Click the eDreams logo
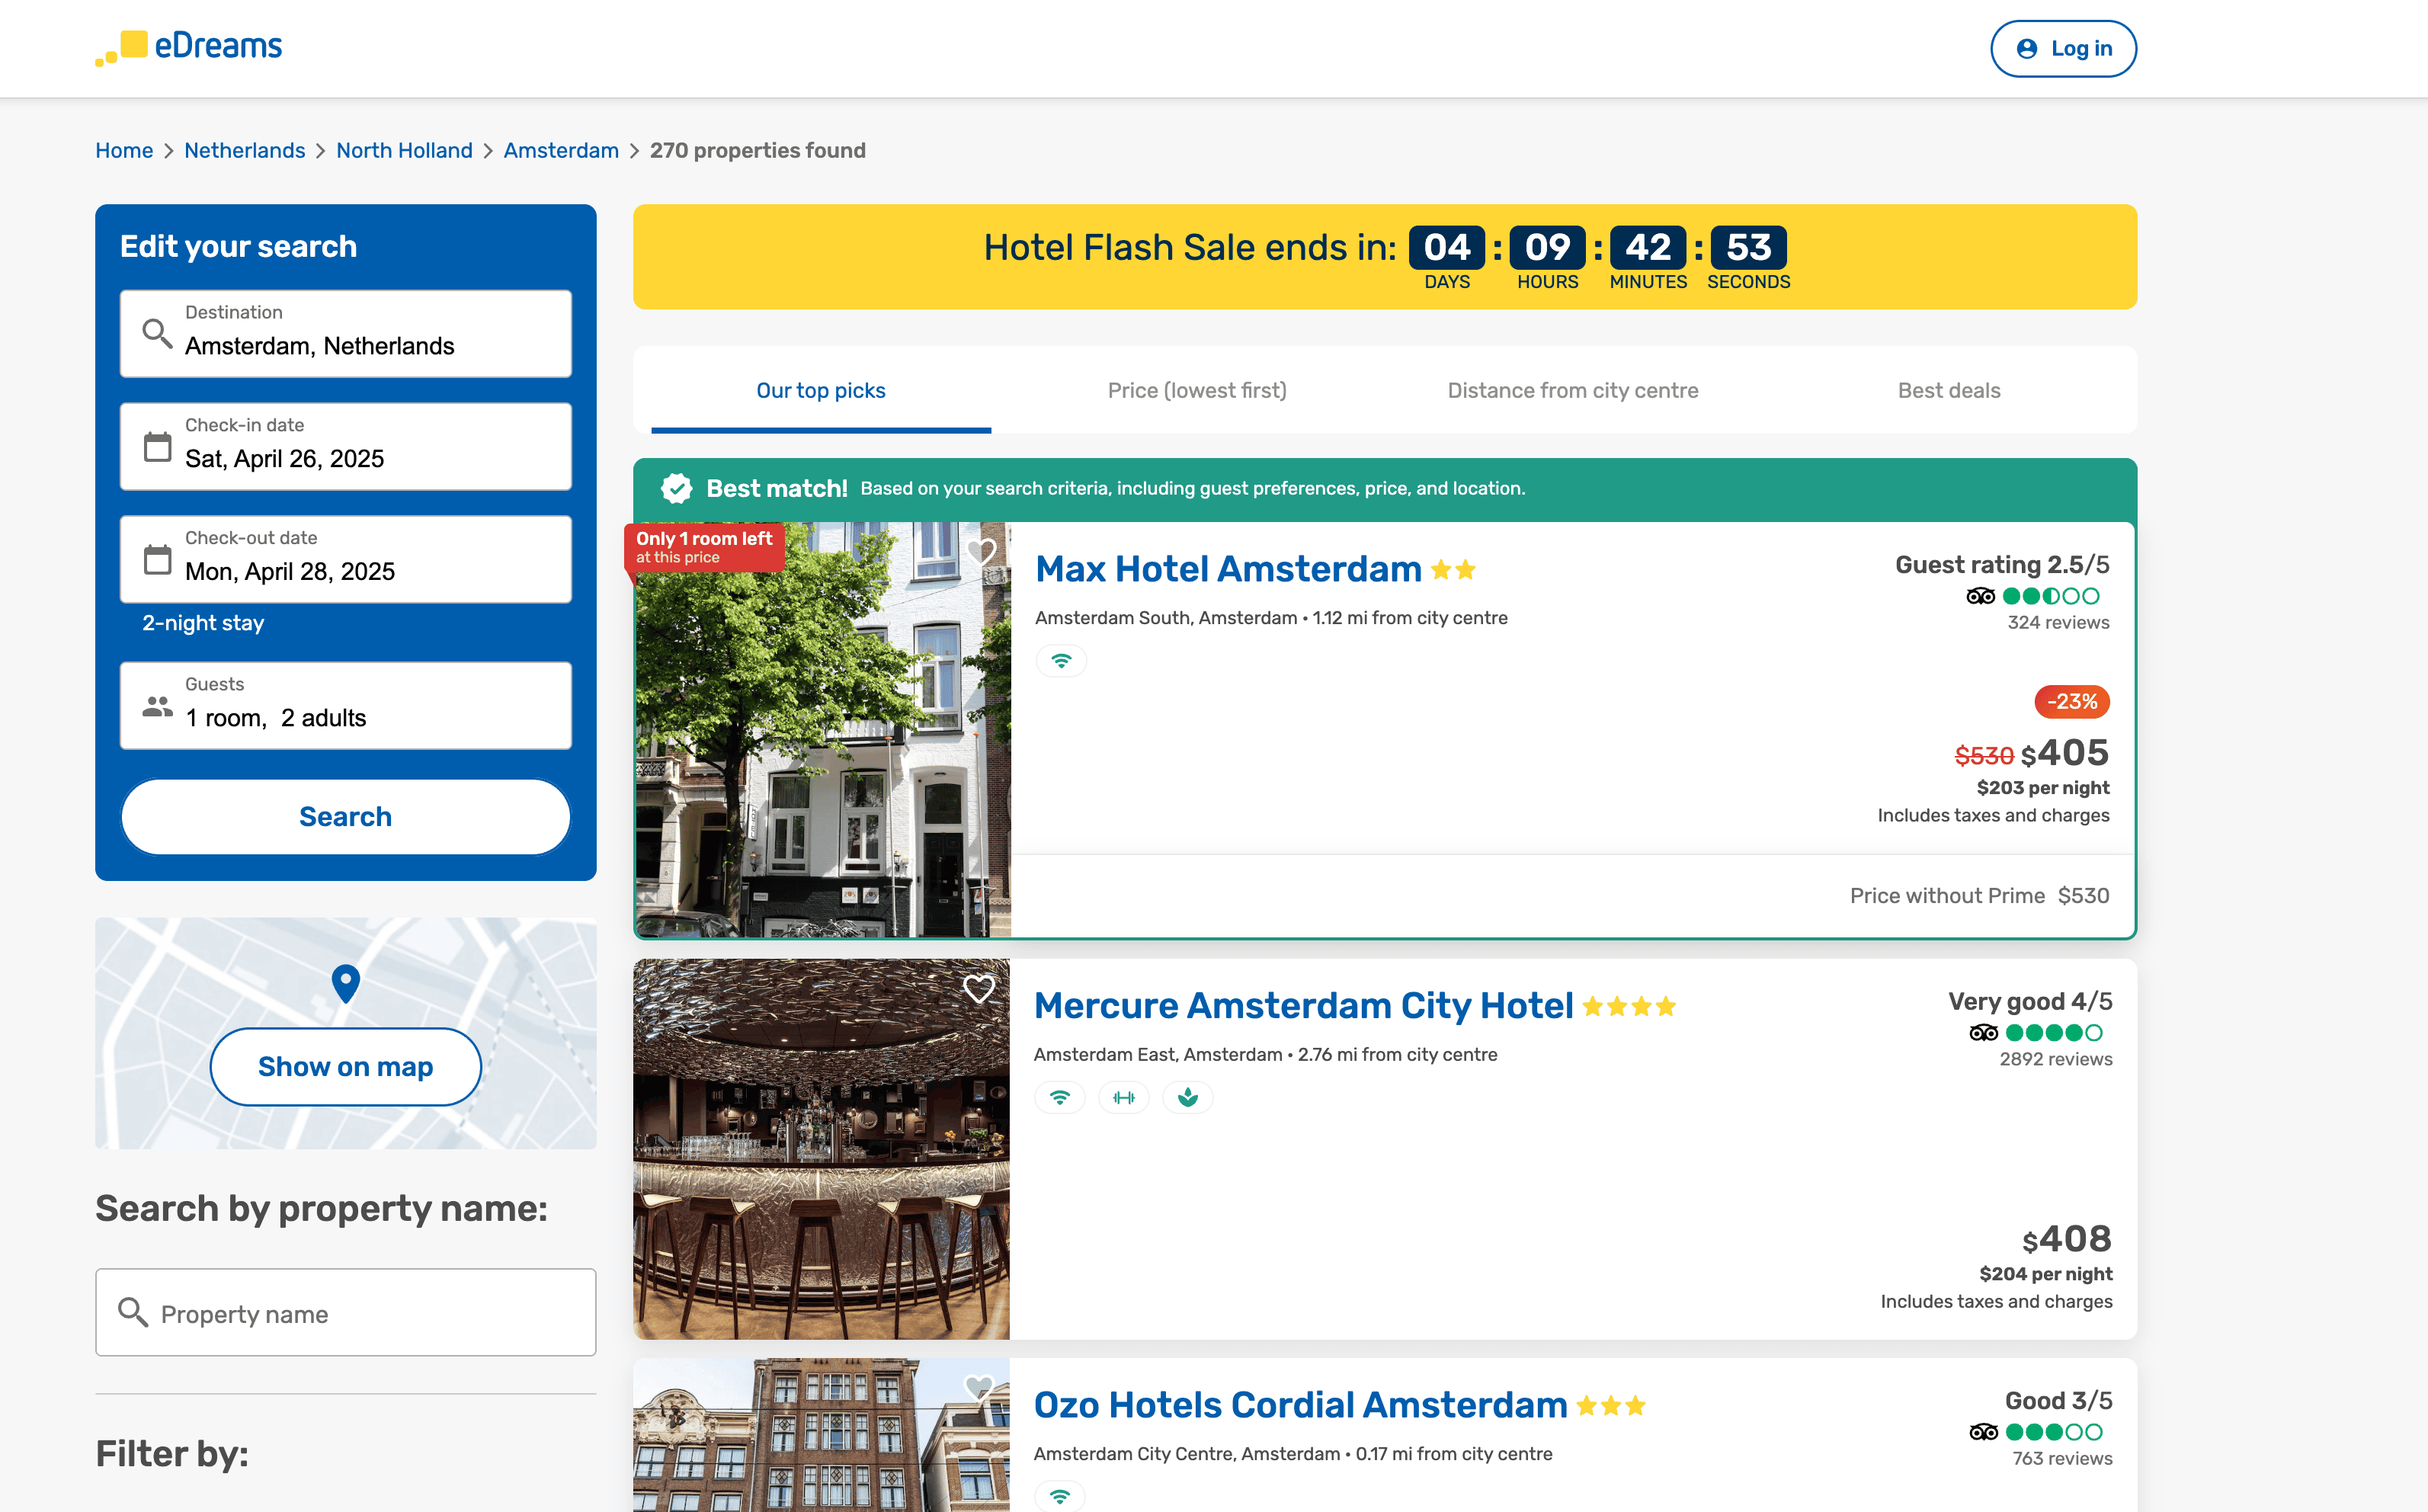The width and height of the screenshot is (2428, 1512). point(189,47)
